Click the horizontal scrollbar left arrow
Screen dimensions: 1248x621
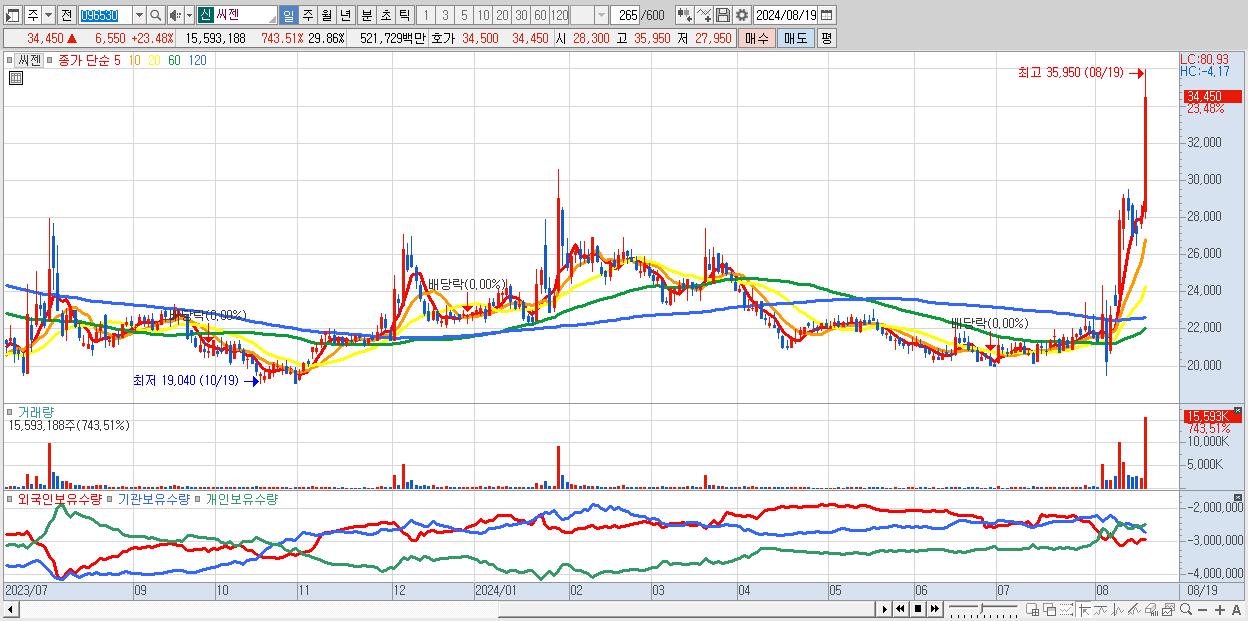coord(11,609)
